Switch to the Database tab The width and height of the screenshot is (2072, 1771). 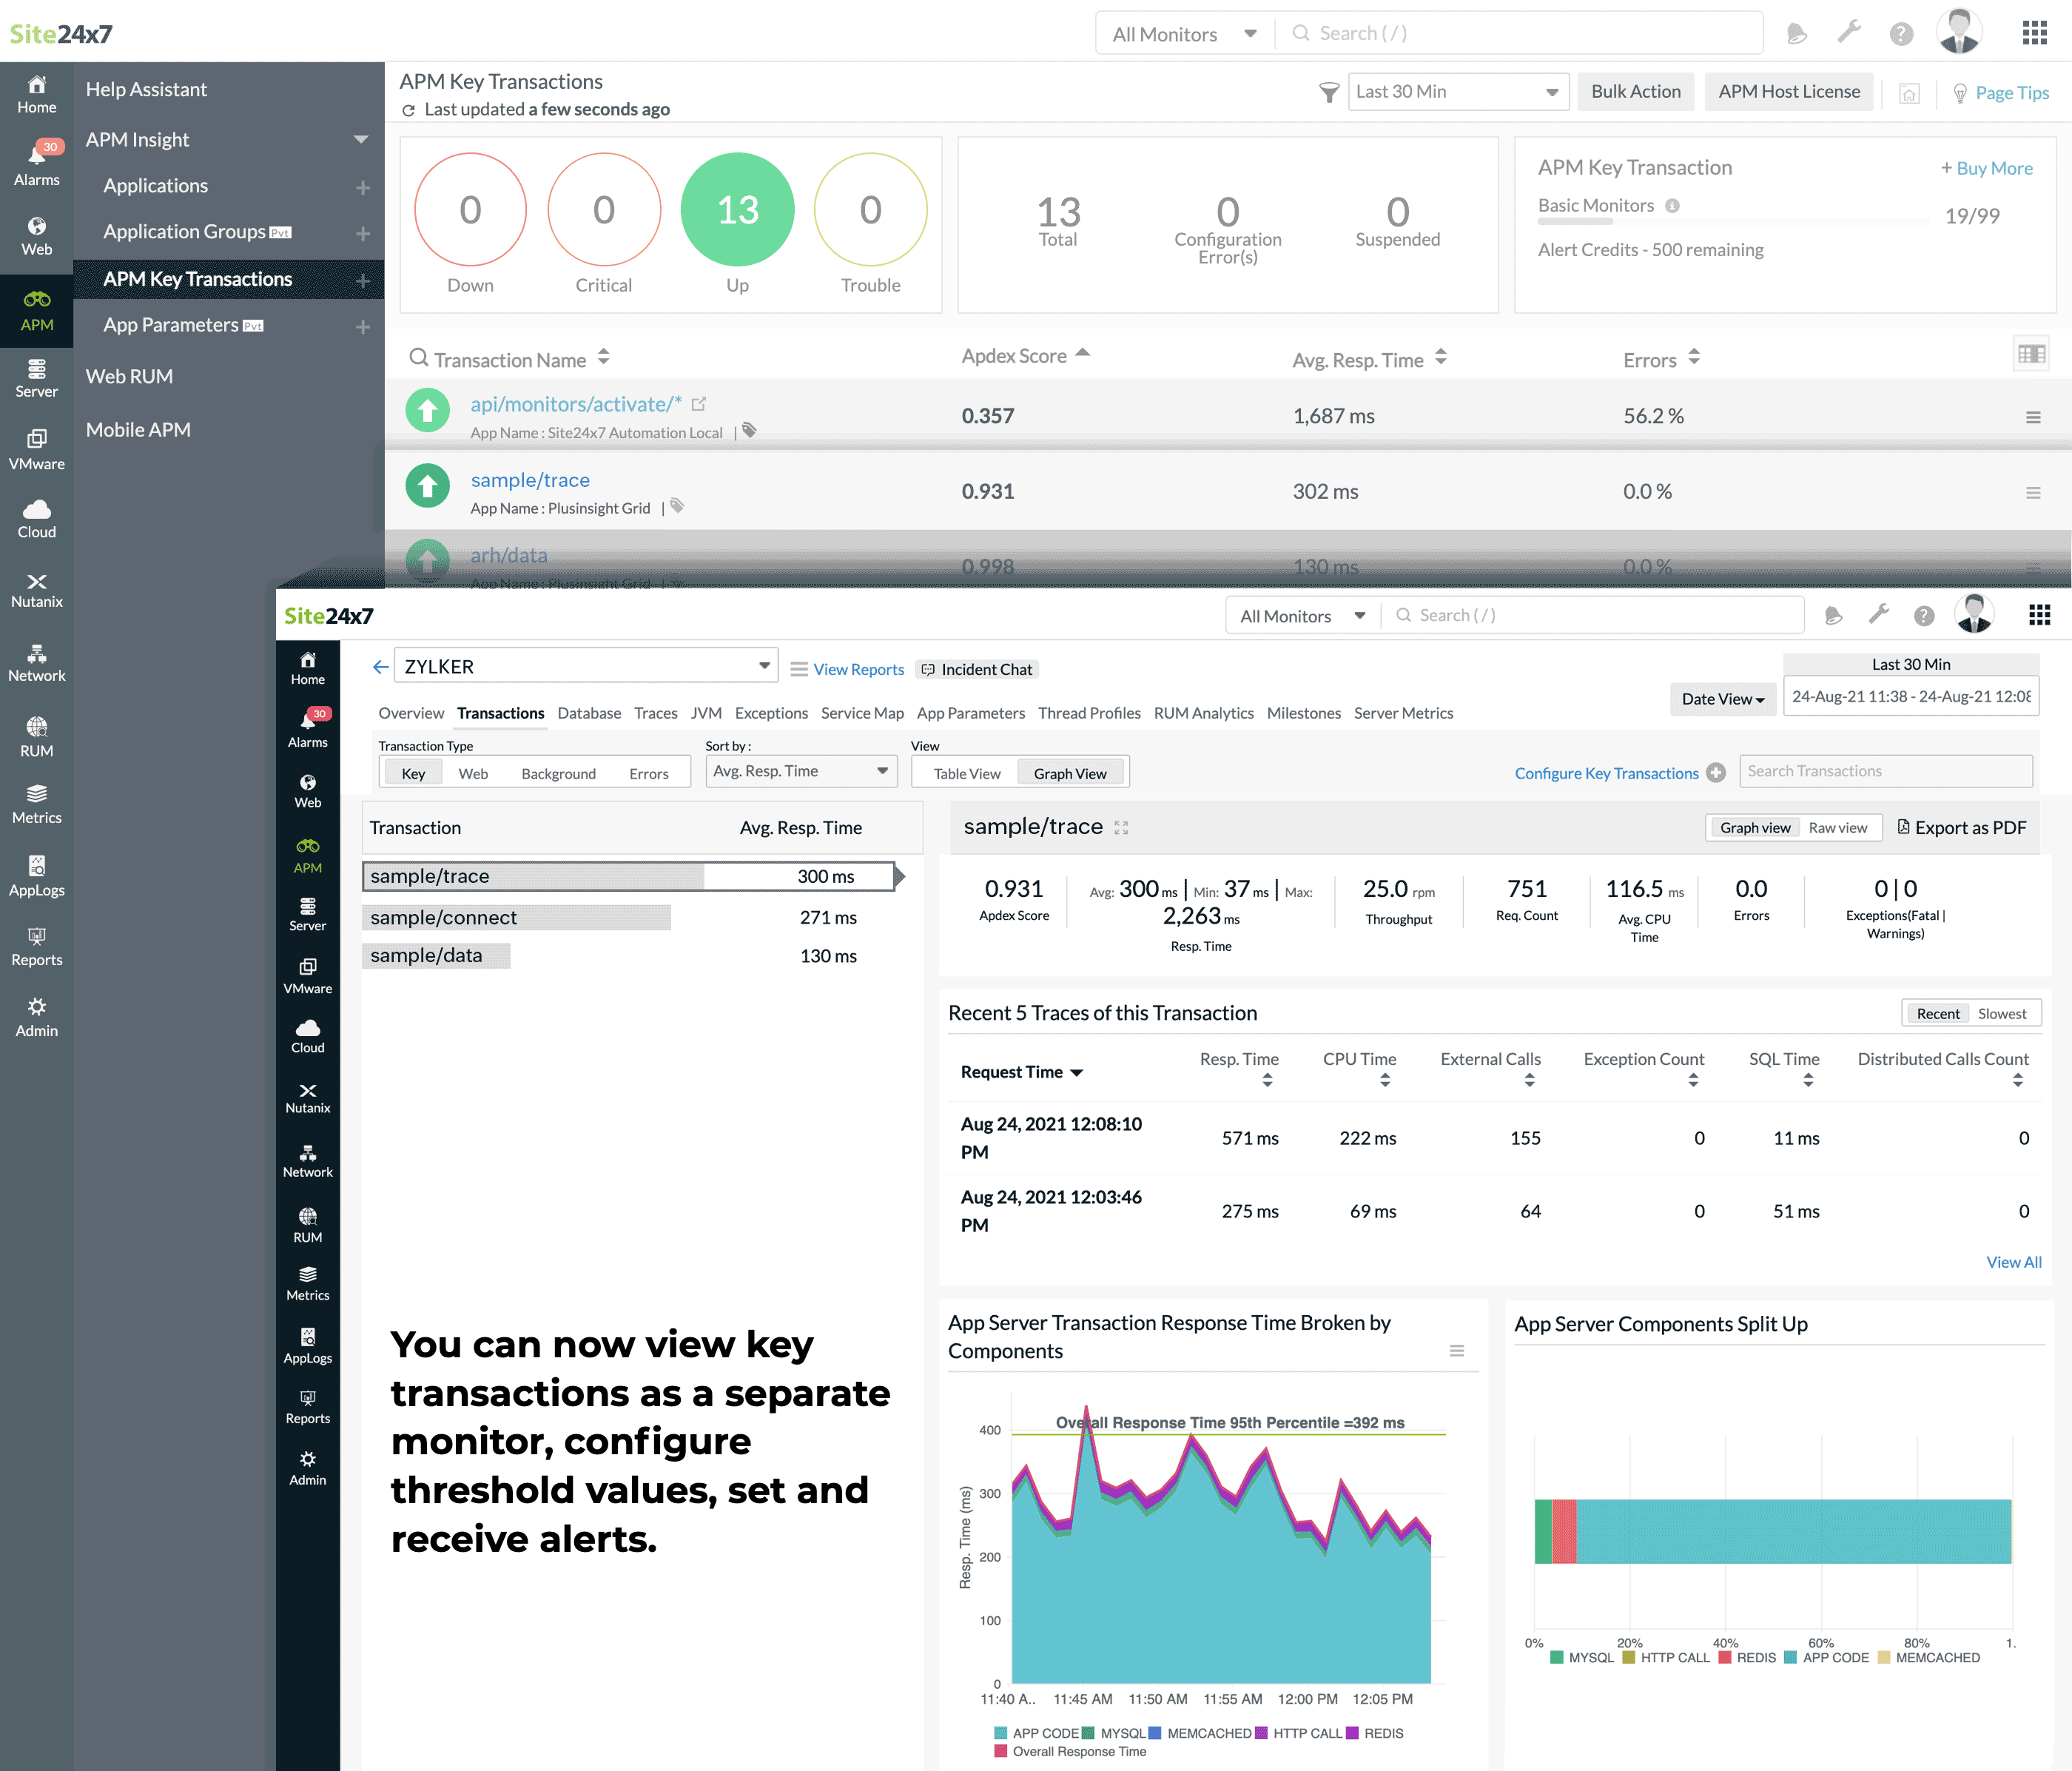coord(589,713)
